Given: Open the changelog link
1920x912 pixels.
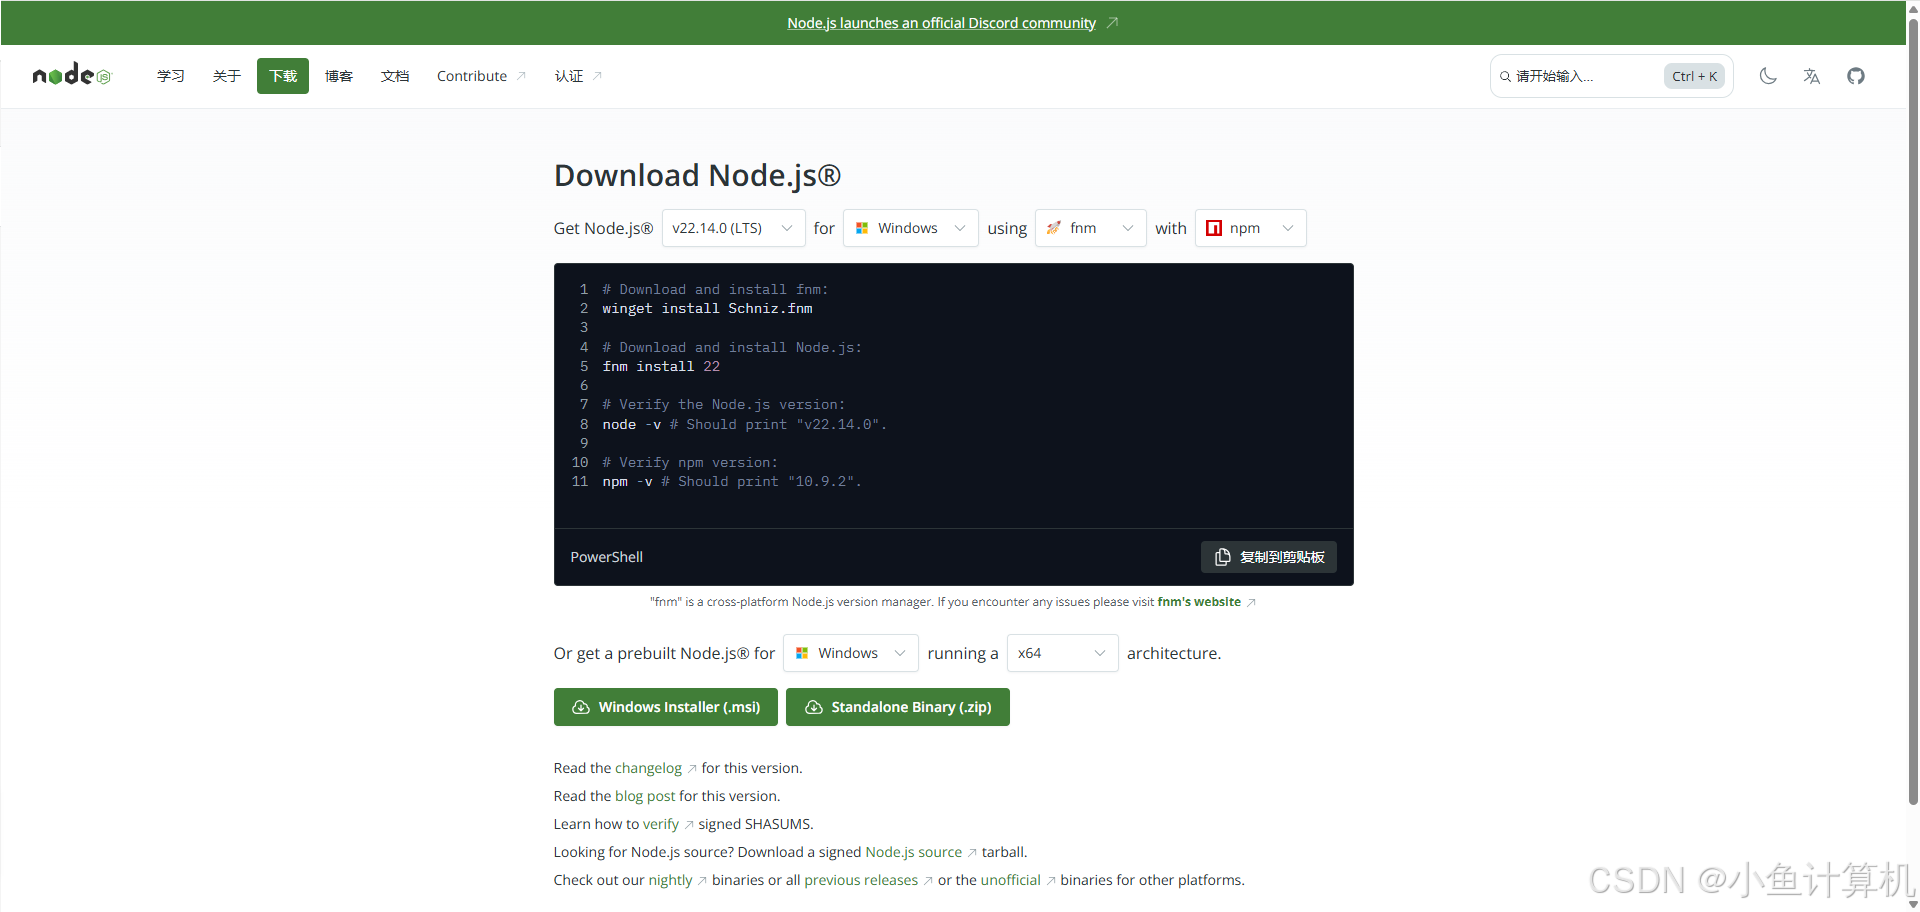Looking at the screenshot, I should click(x=648, y=768).
